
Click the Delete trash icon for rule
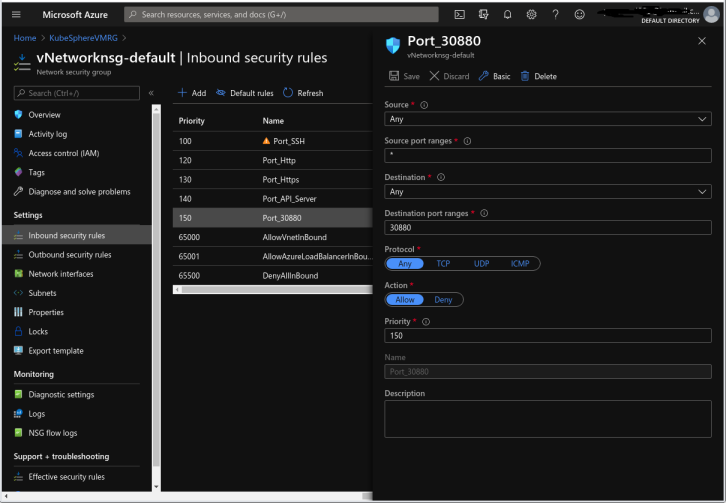[525, 76]
